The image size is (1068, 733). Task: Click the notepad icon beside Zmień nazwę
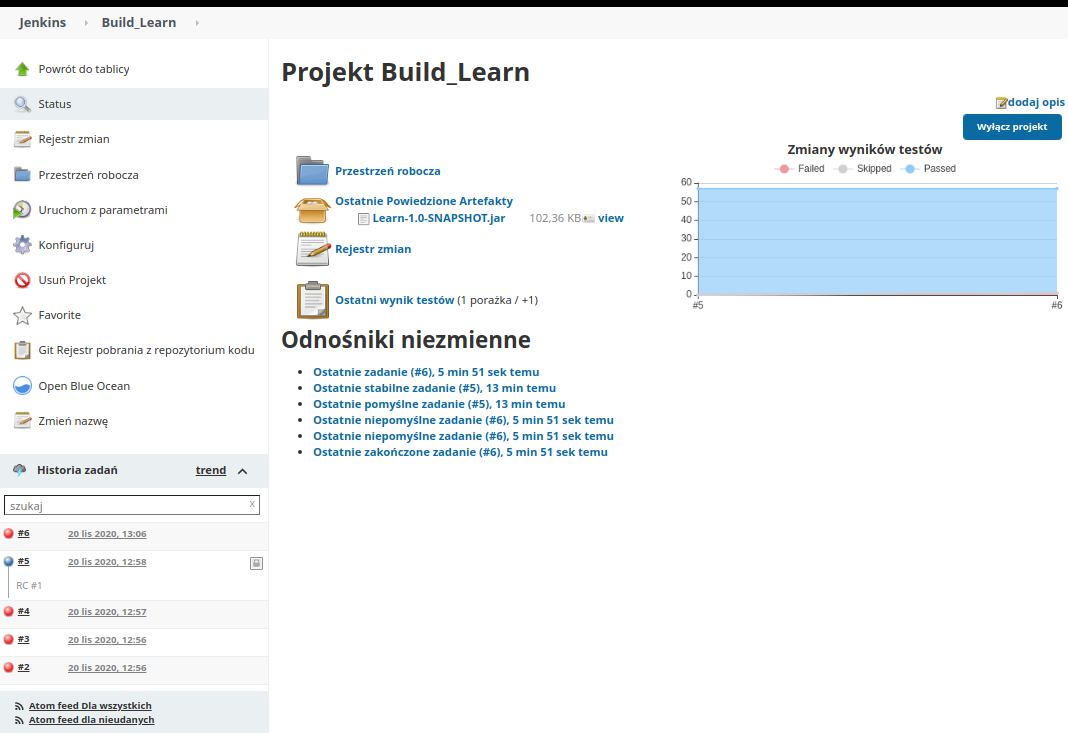tap(22, 420)
